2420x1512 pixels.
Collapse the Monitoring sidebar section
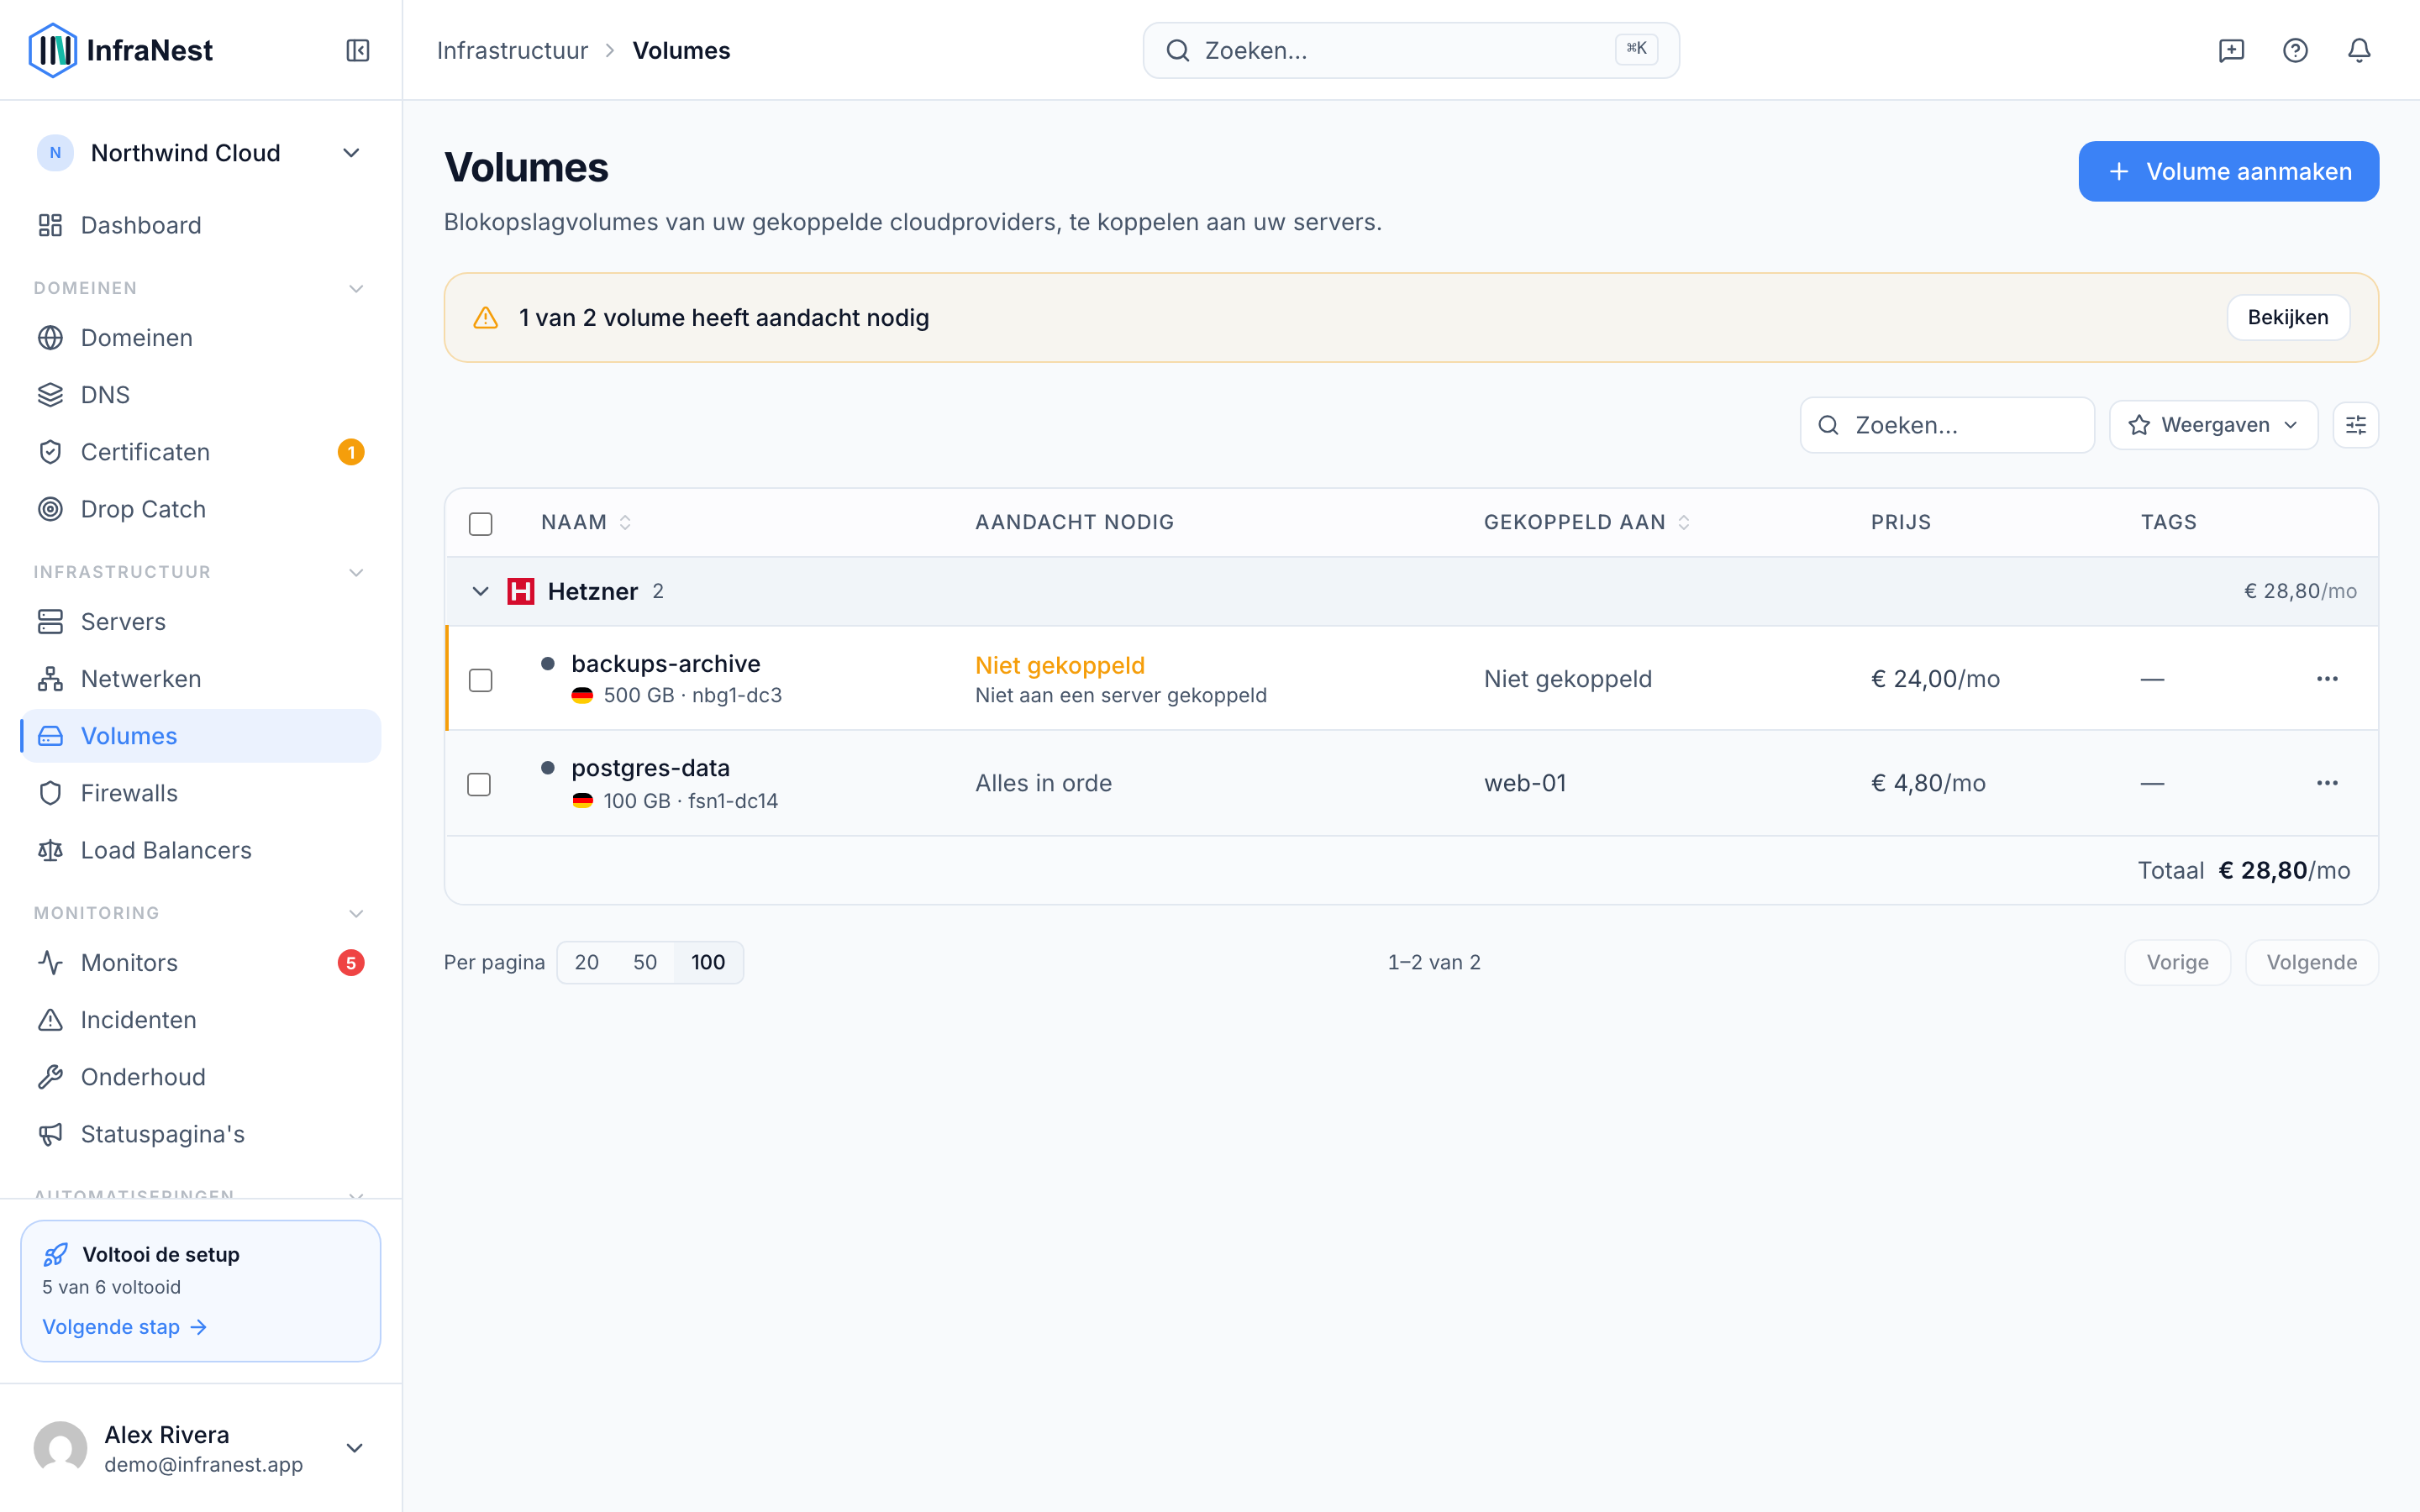click(x=355, y=914)
